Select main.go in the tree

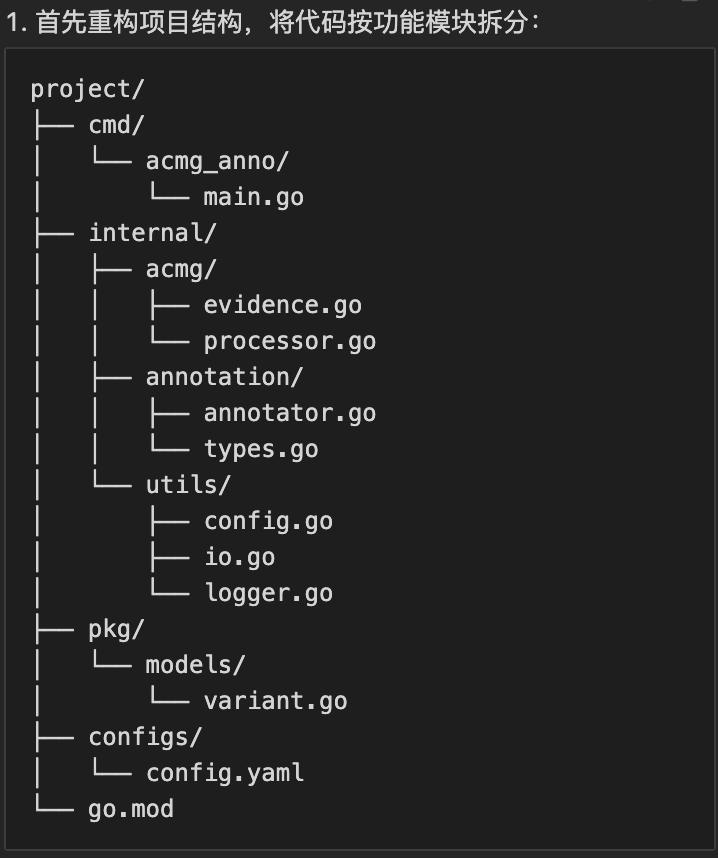[253, 197]
